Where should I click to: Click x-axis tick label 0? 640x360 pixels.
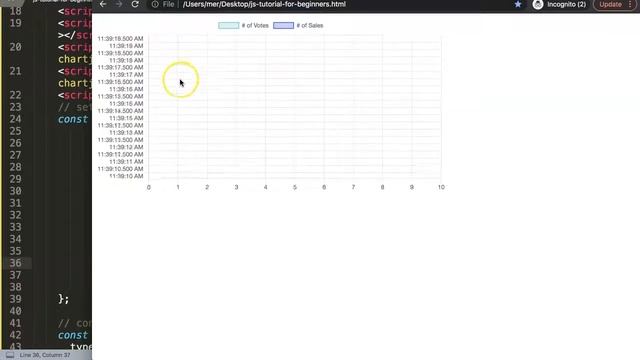(149, 187)
